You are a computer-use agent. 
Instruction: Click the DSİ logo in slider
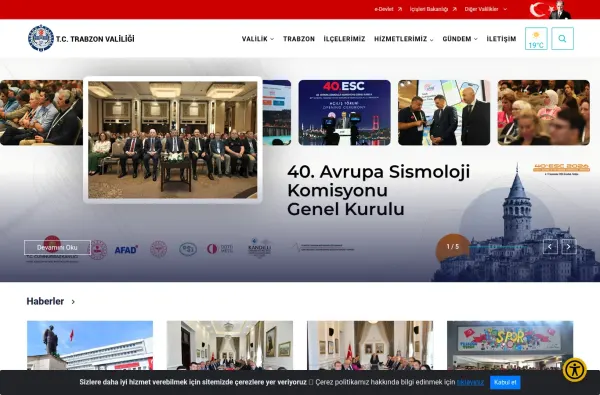[x=188, y=249]
